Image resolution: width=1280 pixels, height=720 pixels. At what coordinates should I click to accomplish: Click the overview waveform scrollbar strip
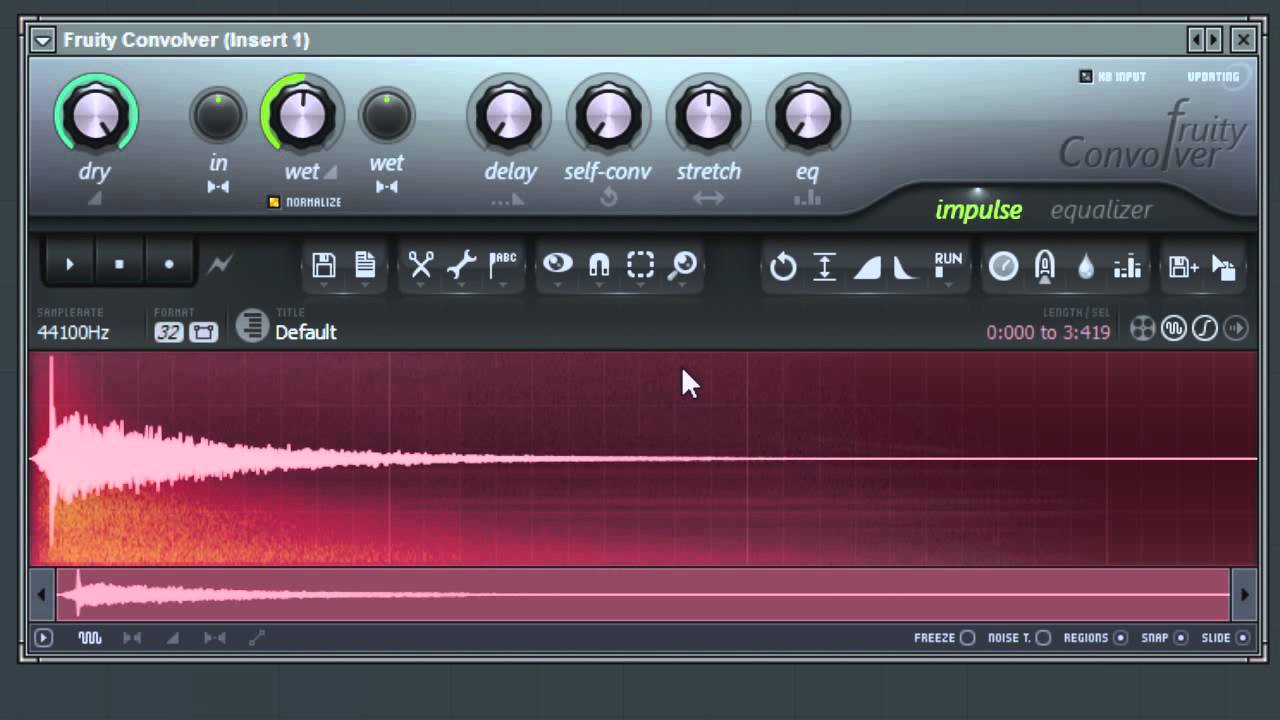(x=642, y=595)
